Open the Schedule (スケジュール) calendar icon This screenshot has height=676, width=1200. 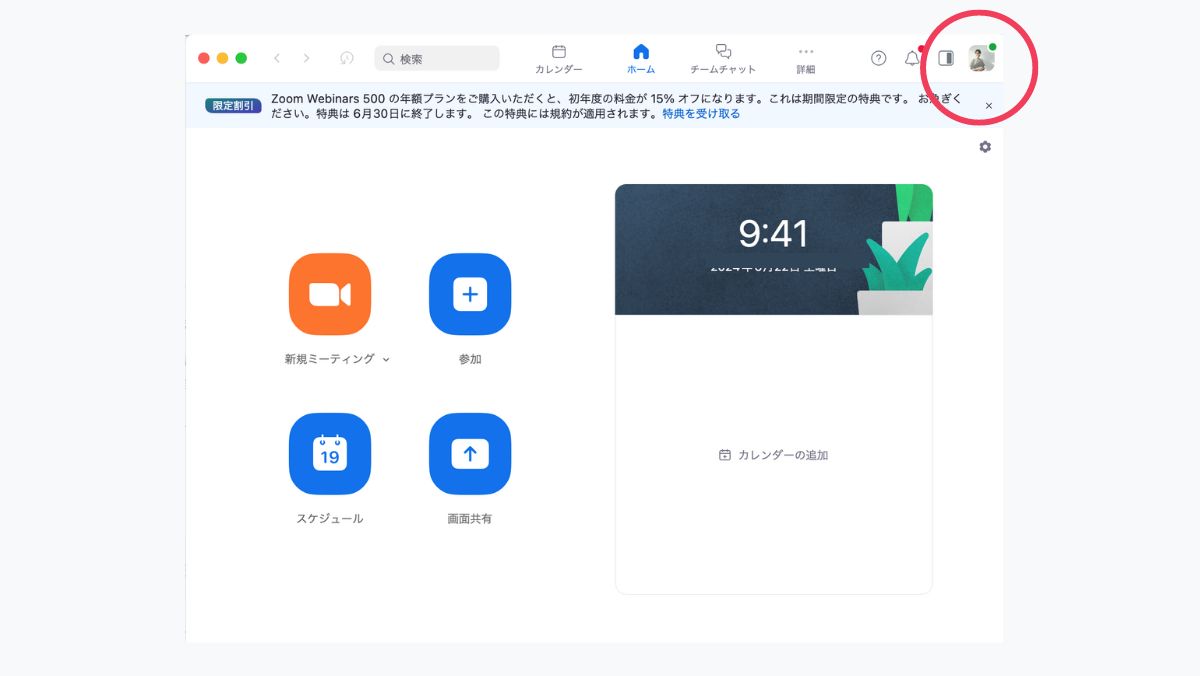pyautogui.click(x=329, y=454)
